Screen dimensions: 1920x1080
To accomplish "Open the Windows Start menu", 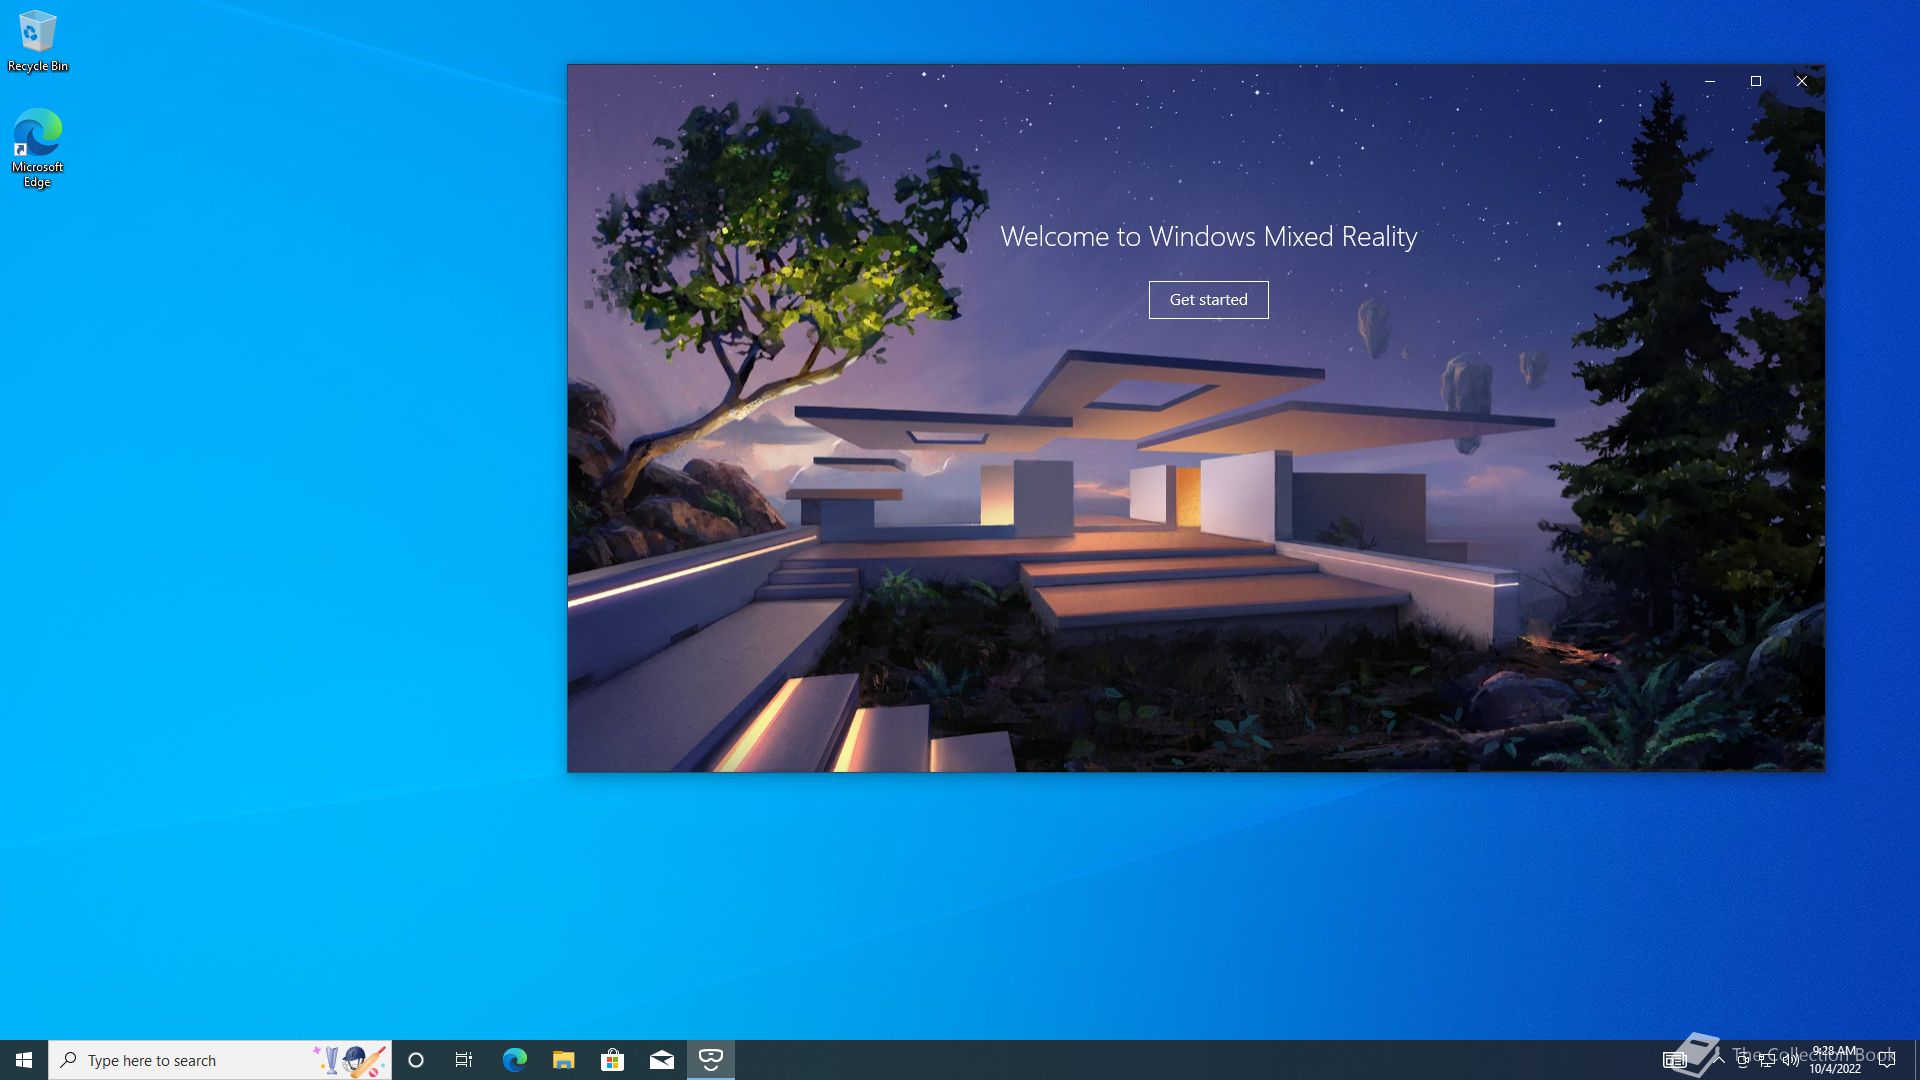I will coord(24,1060).
